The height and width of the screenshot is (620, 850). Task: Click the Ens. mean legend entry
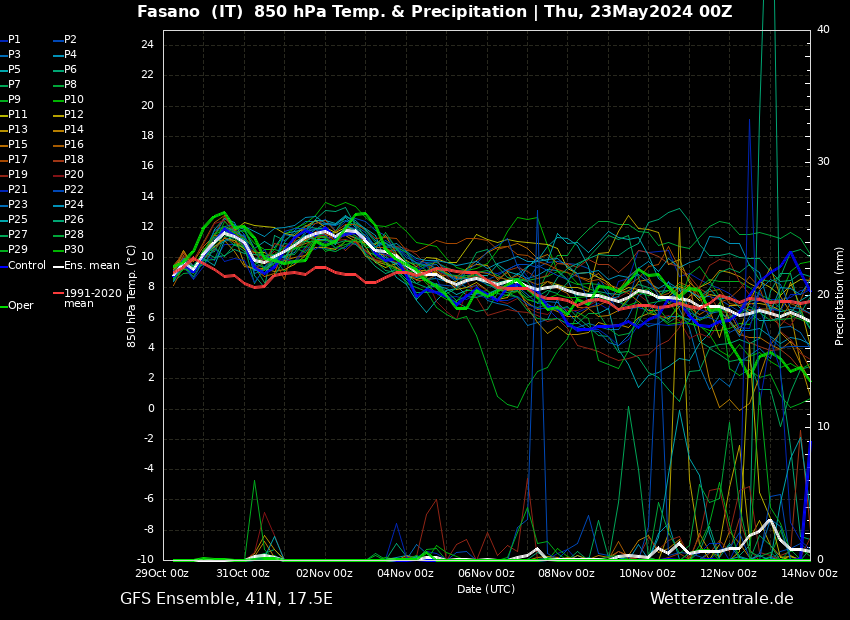pyautogui.click(x=91, y=266)
